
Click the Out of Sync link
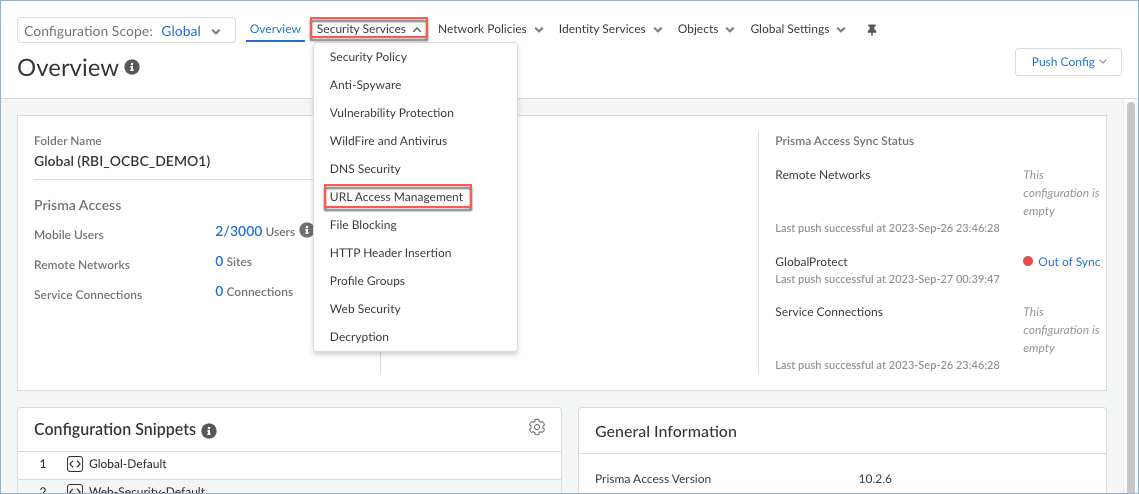click(1068, 262)
